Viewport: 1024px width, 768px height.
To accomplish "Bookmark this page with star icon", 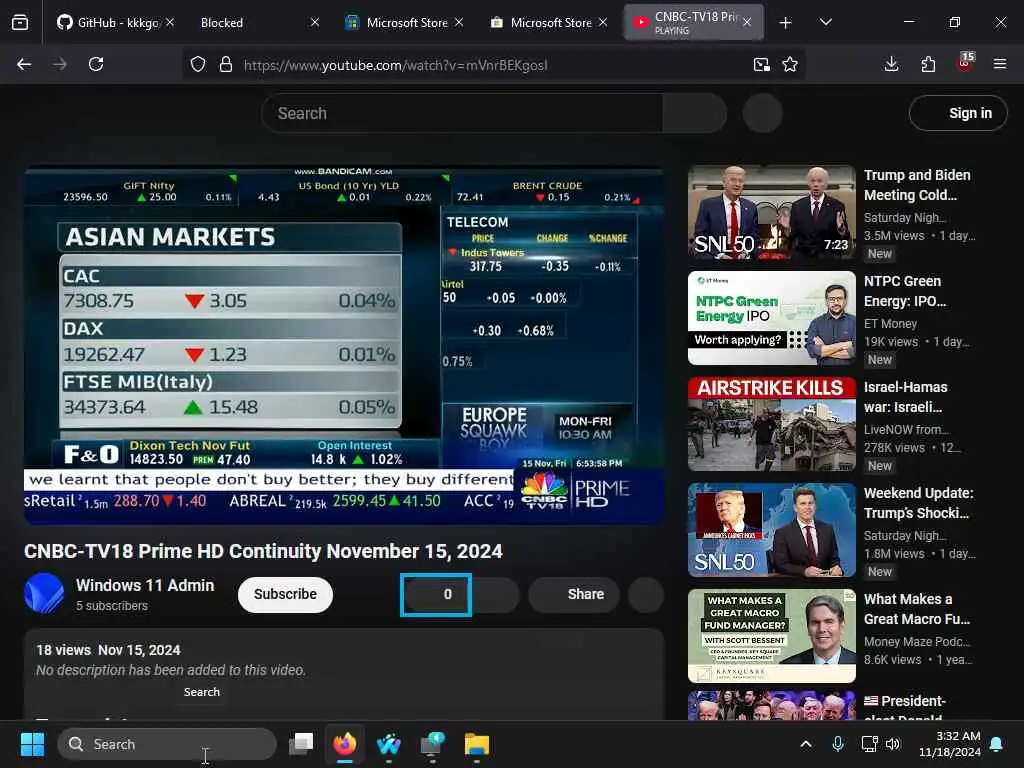I will (790, 64).
